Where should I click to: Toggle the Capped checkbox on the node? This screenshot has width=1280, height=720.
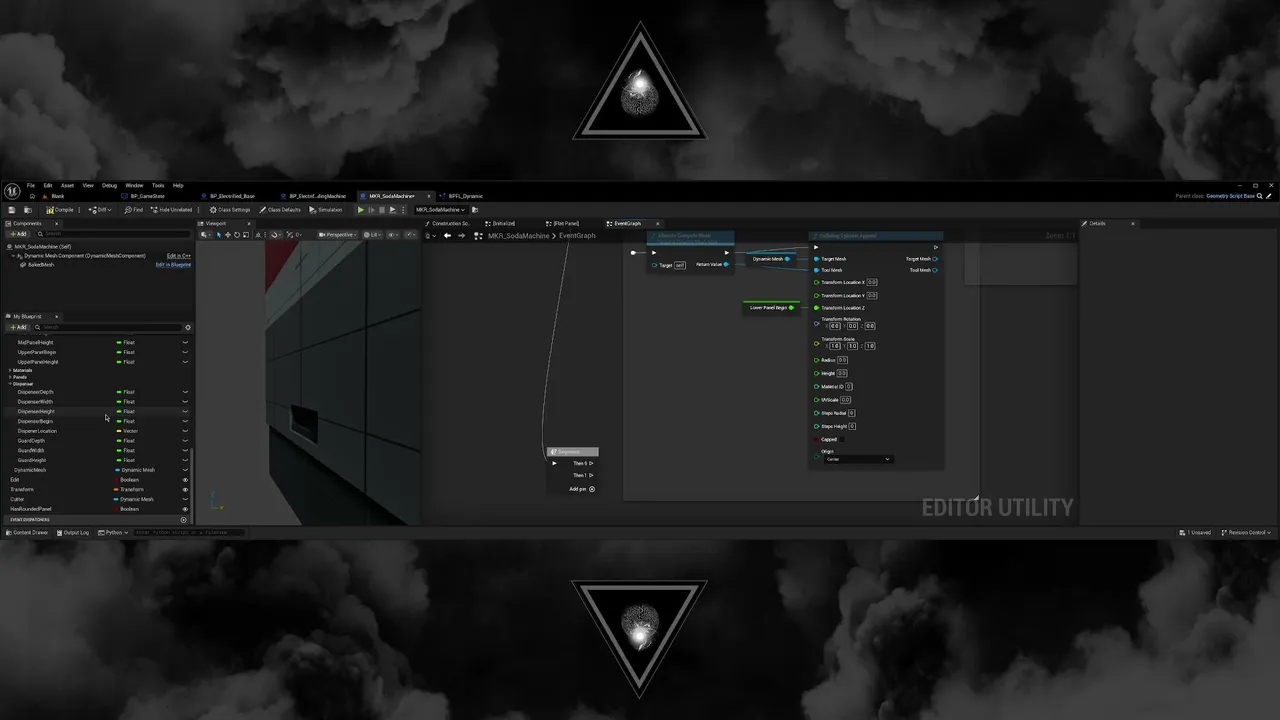pos(843,439)
